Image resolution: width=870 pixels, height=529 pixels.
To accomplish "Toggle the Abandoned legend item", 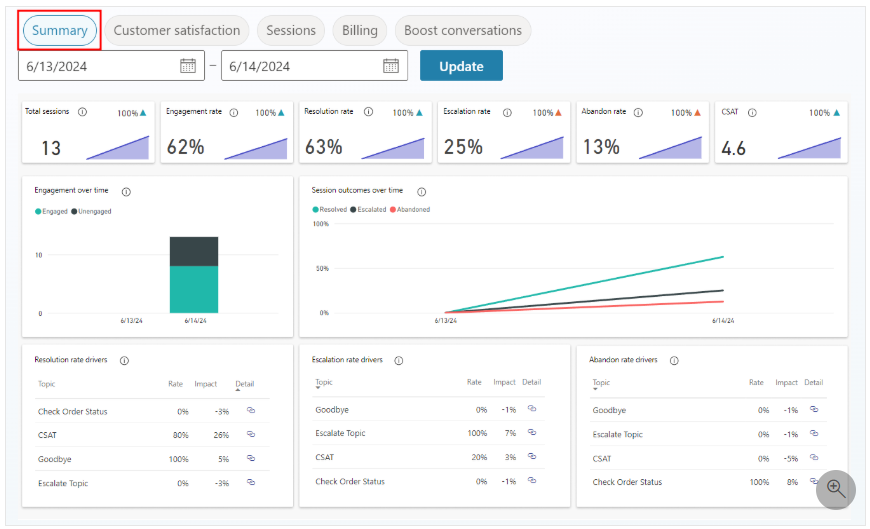I will 411,210.
